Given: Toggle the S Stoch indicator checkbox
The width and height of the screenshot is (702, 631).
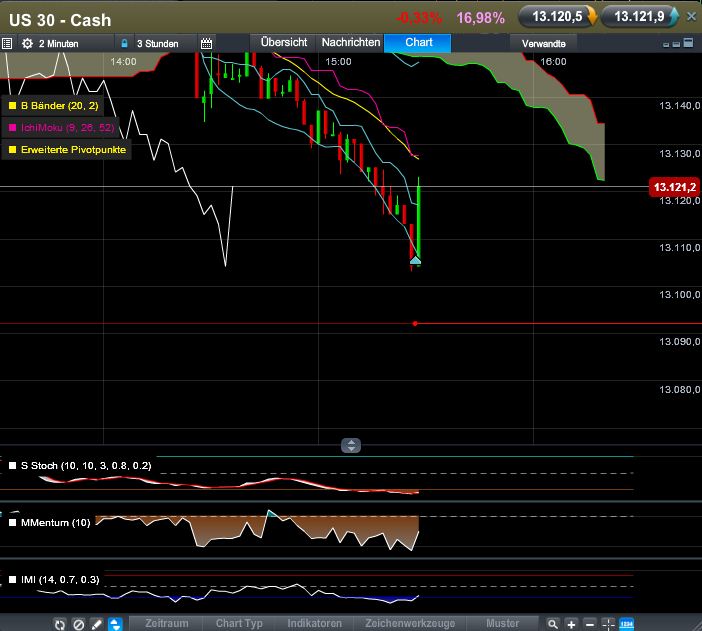Looking at the screenshot, I should (13, 466).
